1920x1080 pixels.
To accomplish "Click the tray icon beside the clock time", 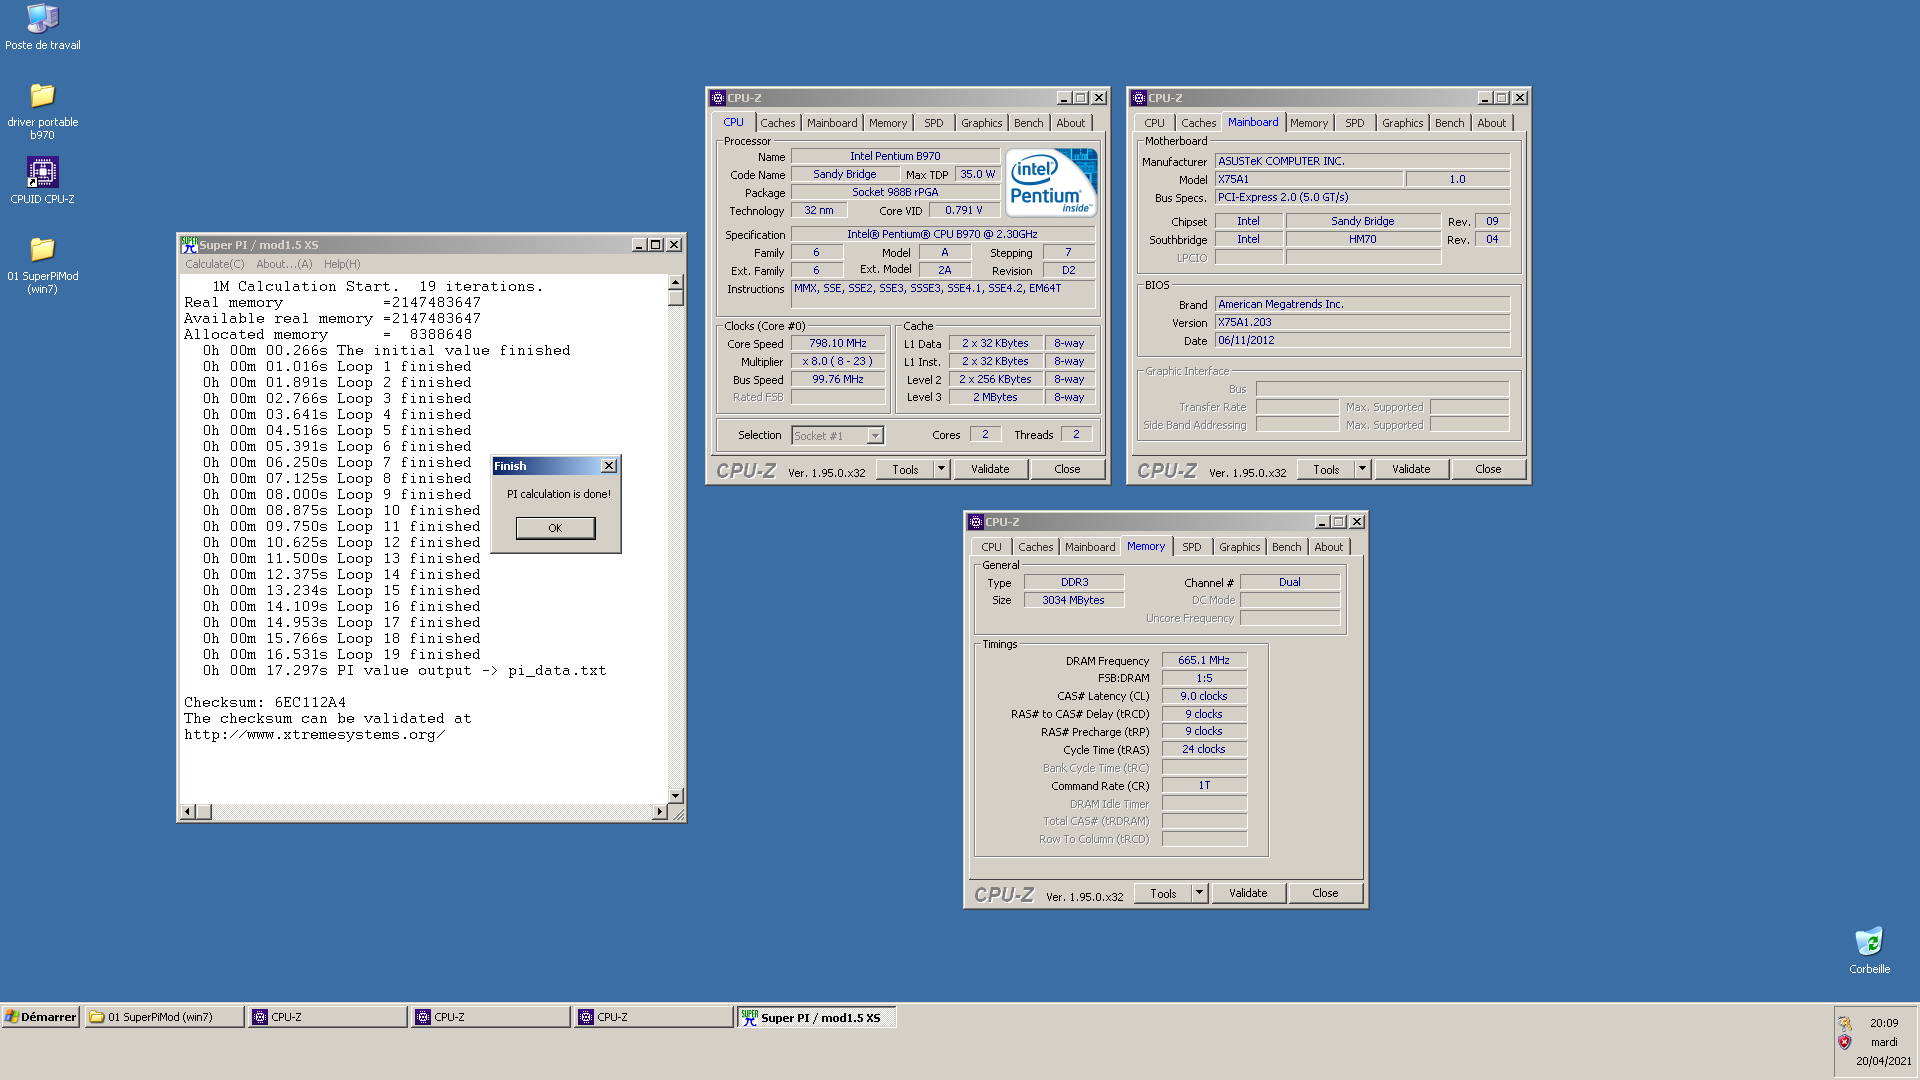I will pos(1845,1023).
